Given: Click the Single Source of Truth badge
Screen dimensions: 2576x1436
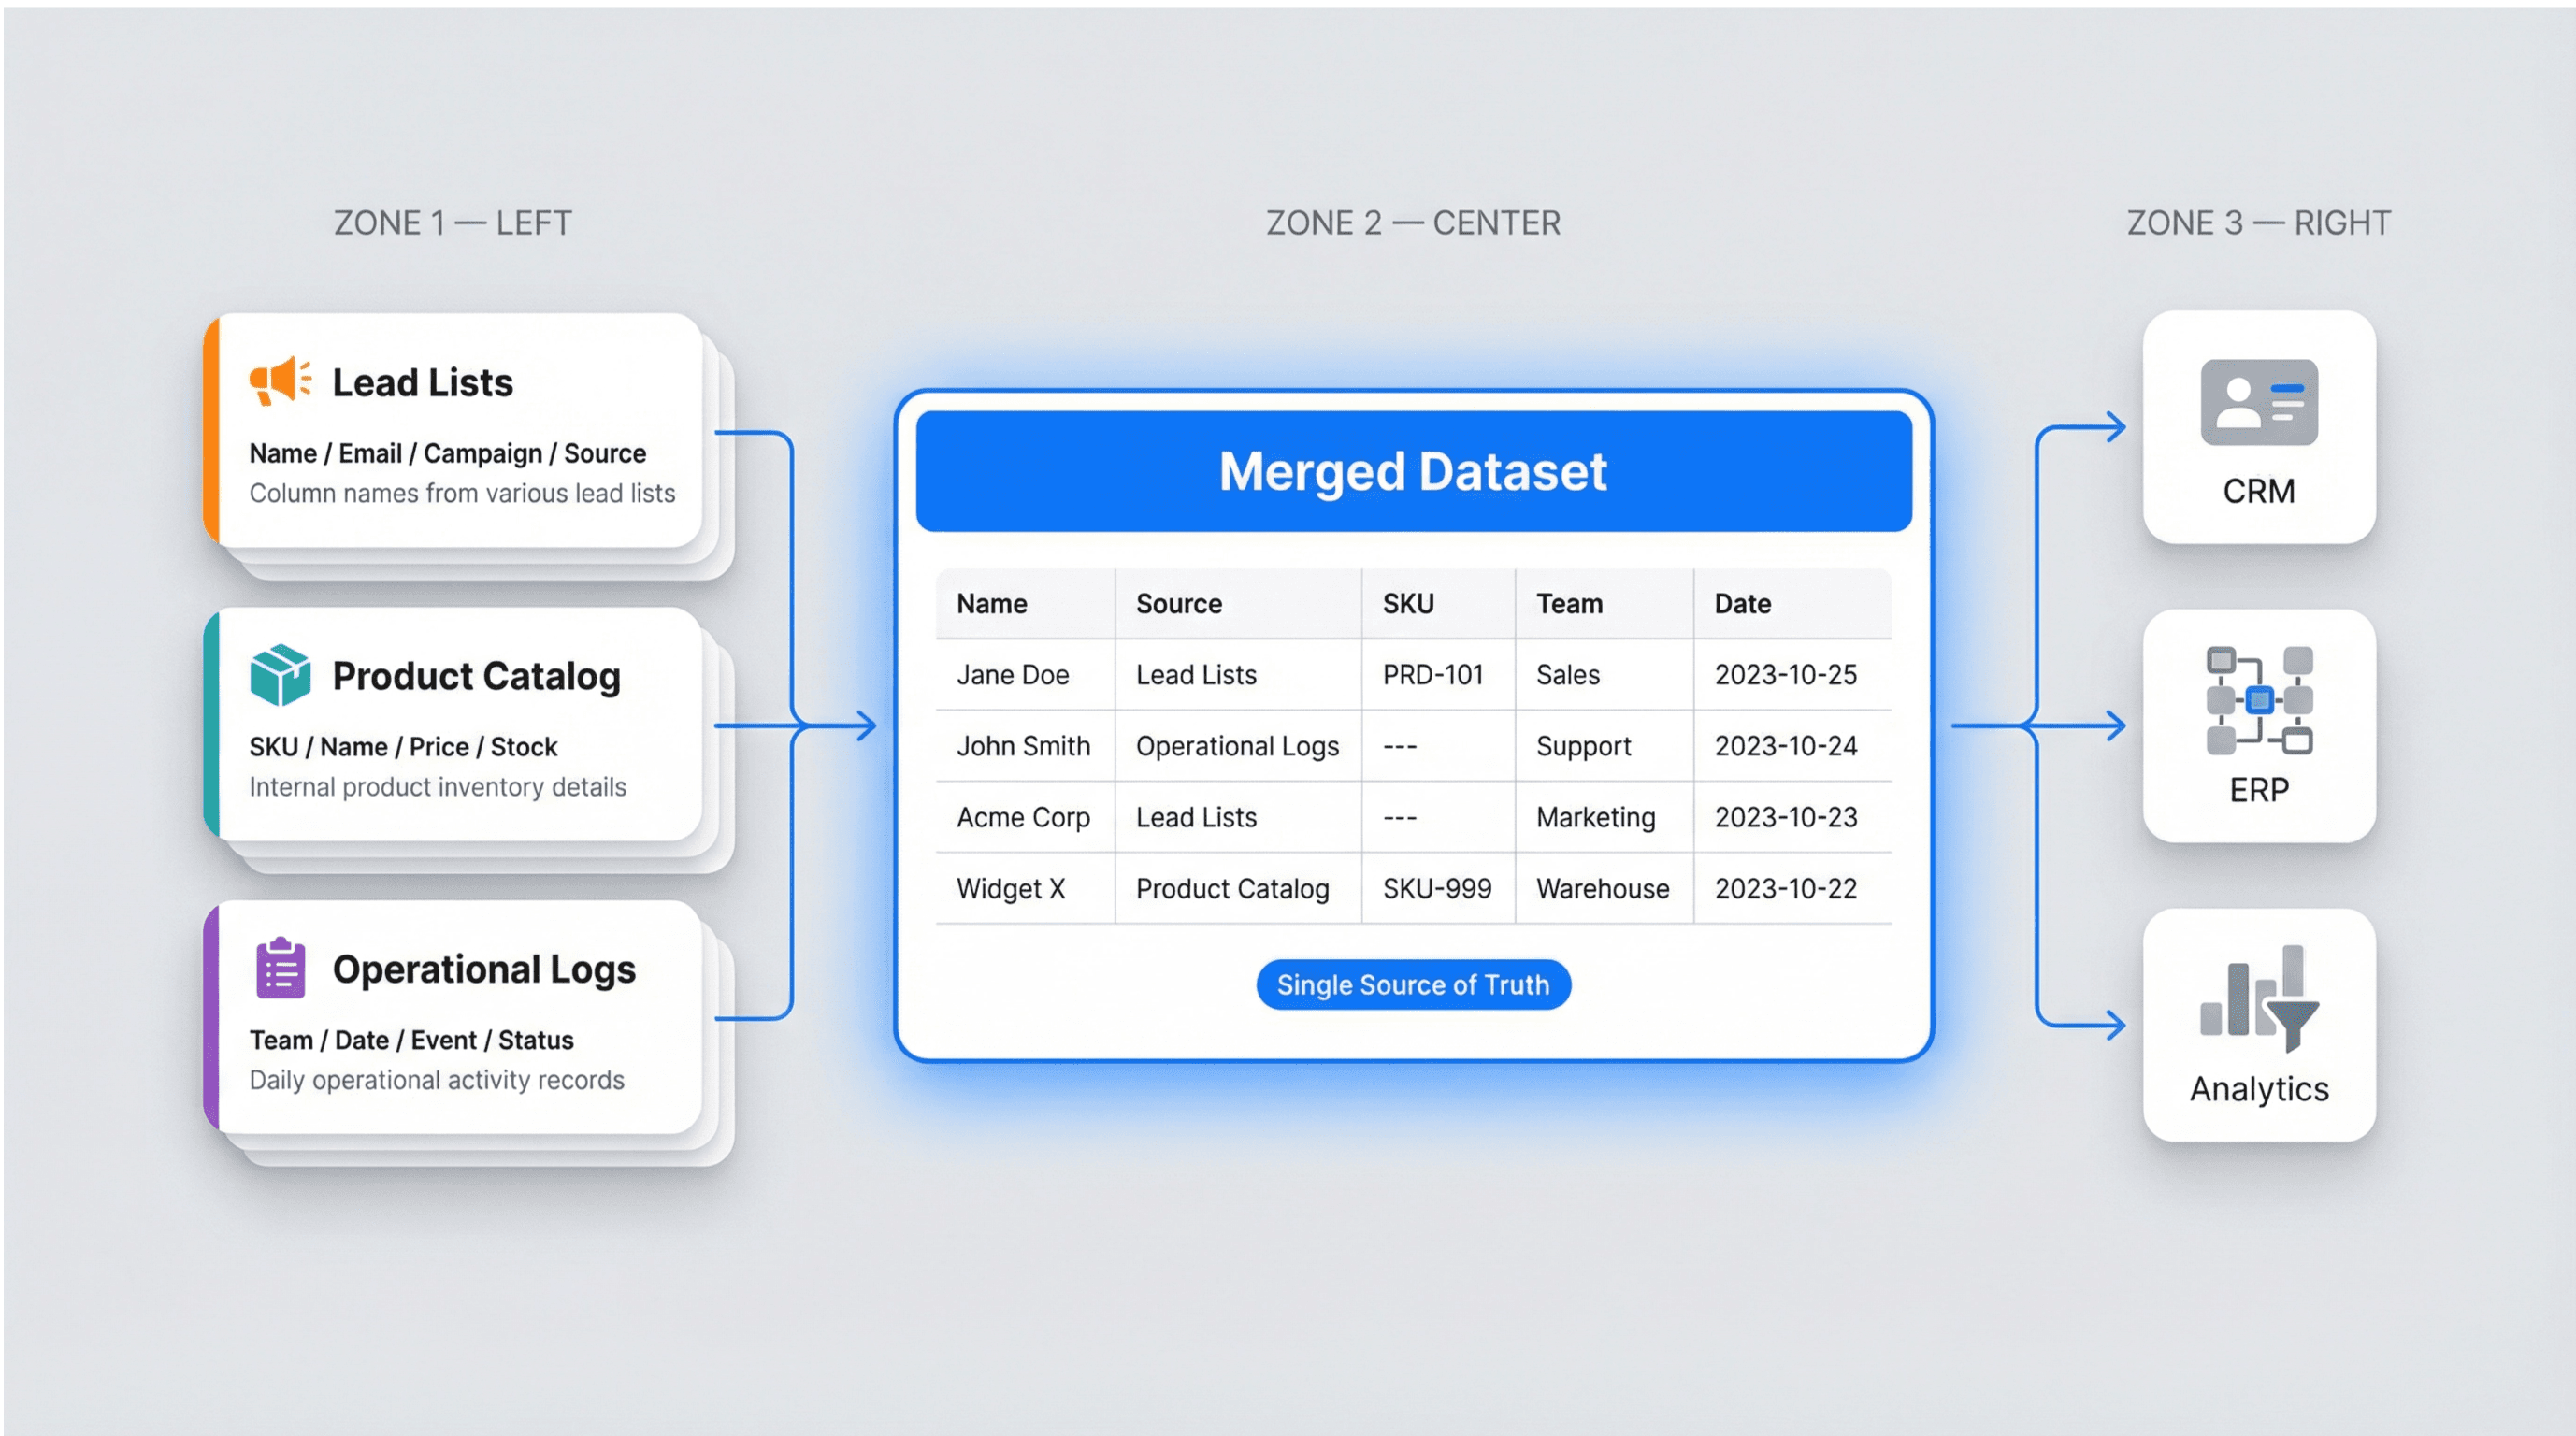Looking at the screenshot, I should (x=1412, y=984).
